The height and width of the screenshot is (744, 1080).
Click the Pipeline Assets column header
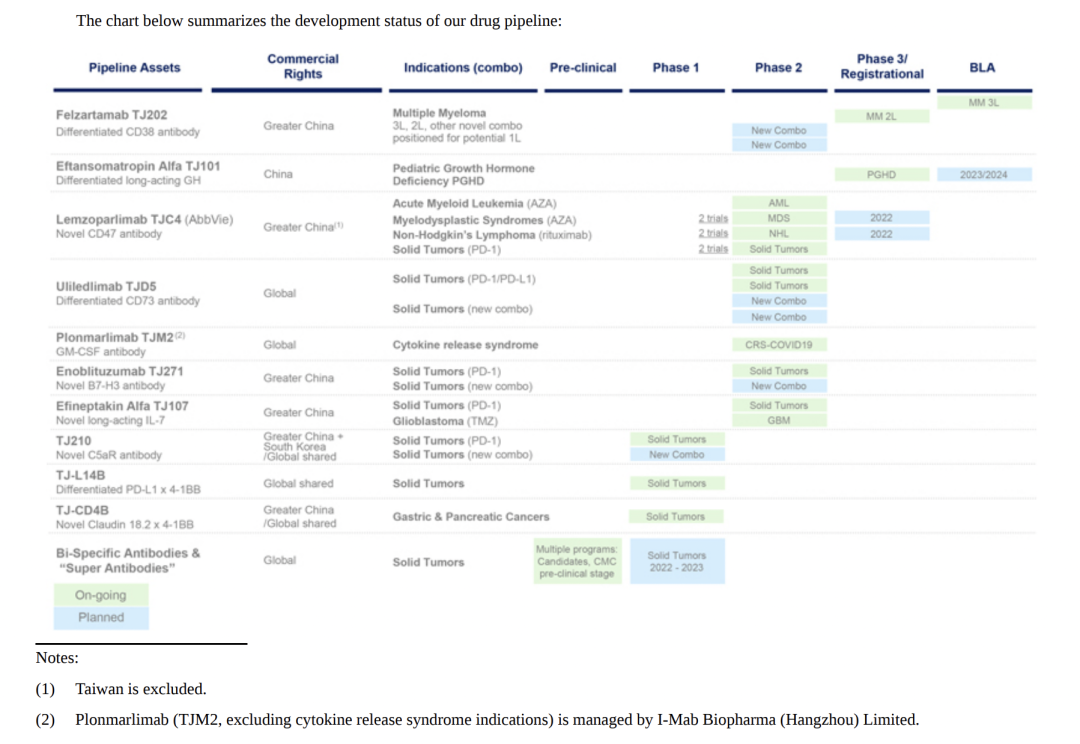pos(134,68)
